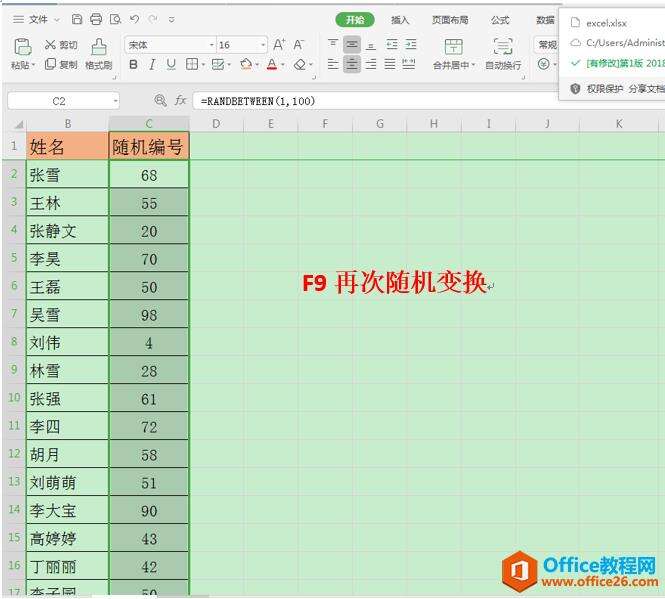Click the zoom magnifier icon beside fx
This screenshot has width=665, height=599.
(x=160, y=101)
